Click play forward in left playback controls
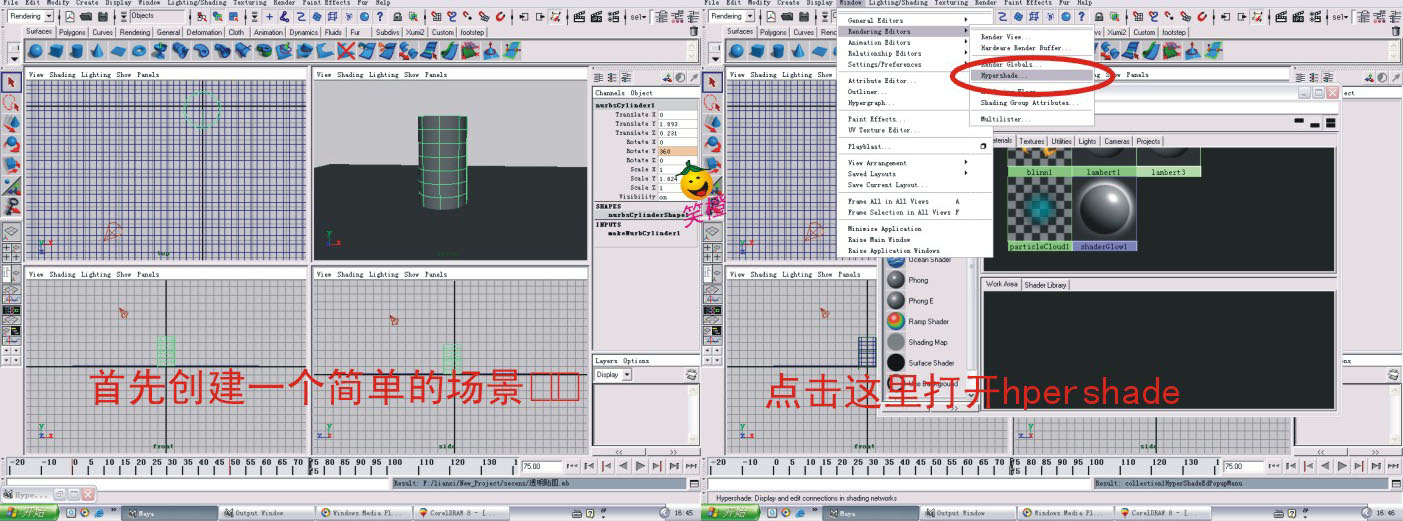The image size is (1403, 521). point(640,466)
